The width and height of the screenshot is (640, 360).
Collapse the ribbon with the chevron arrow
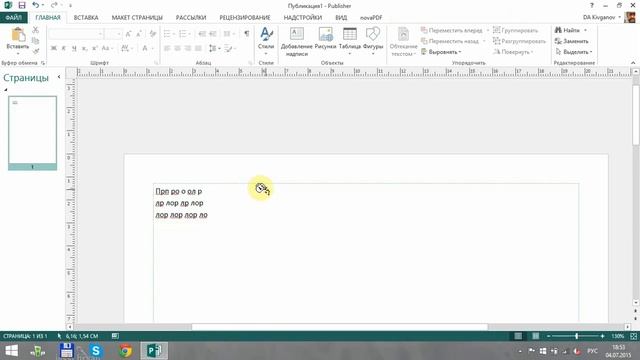633,63
